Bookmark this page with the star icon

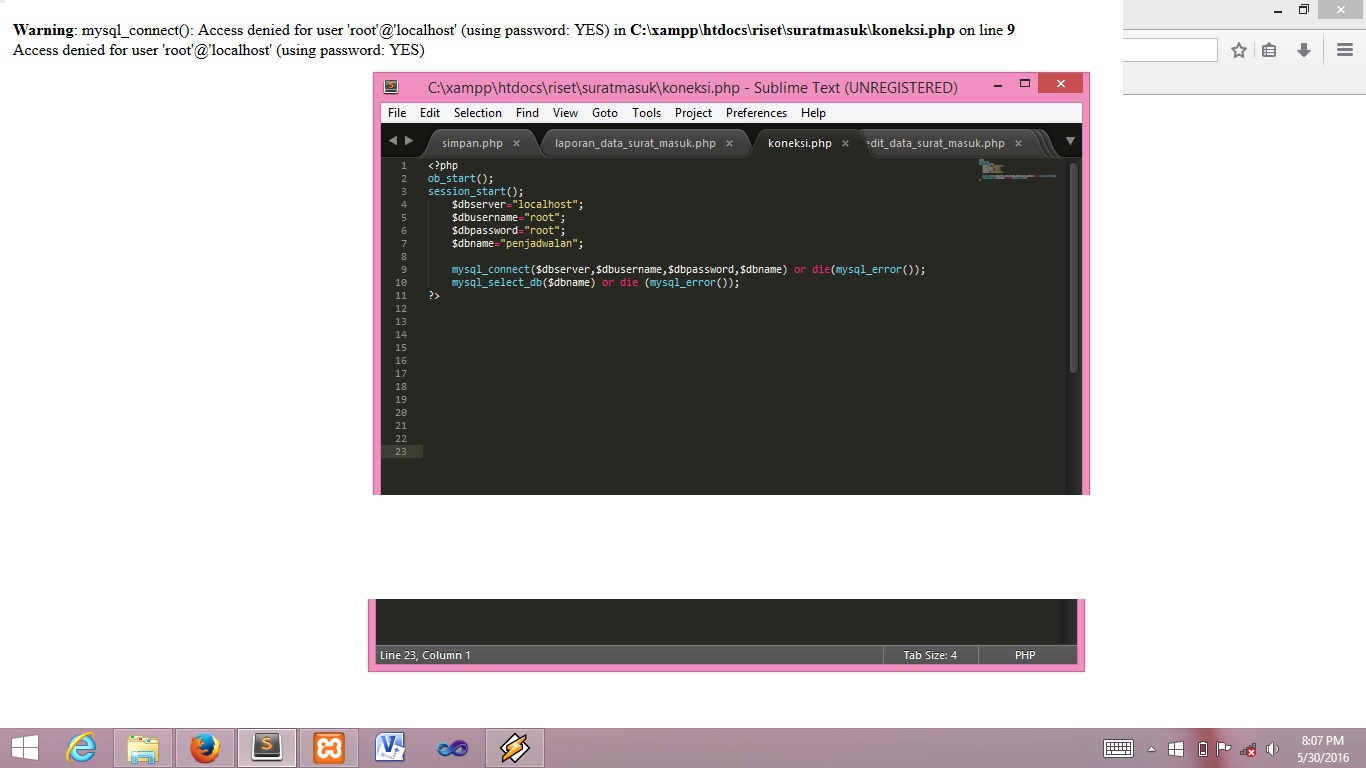coord(1239,50)
